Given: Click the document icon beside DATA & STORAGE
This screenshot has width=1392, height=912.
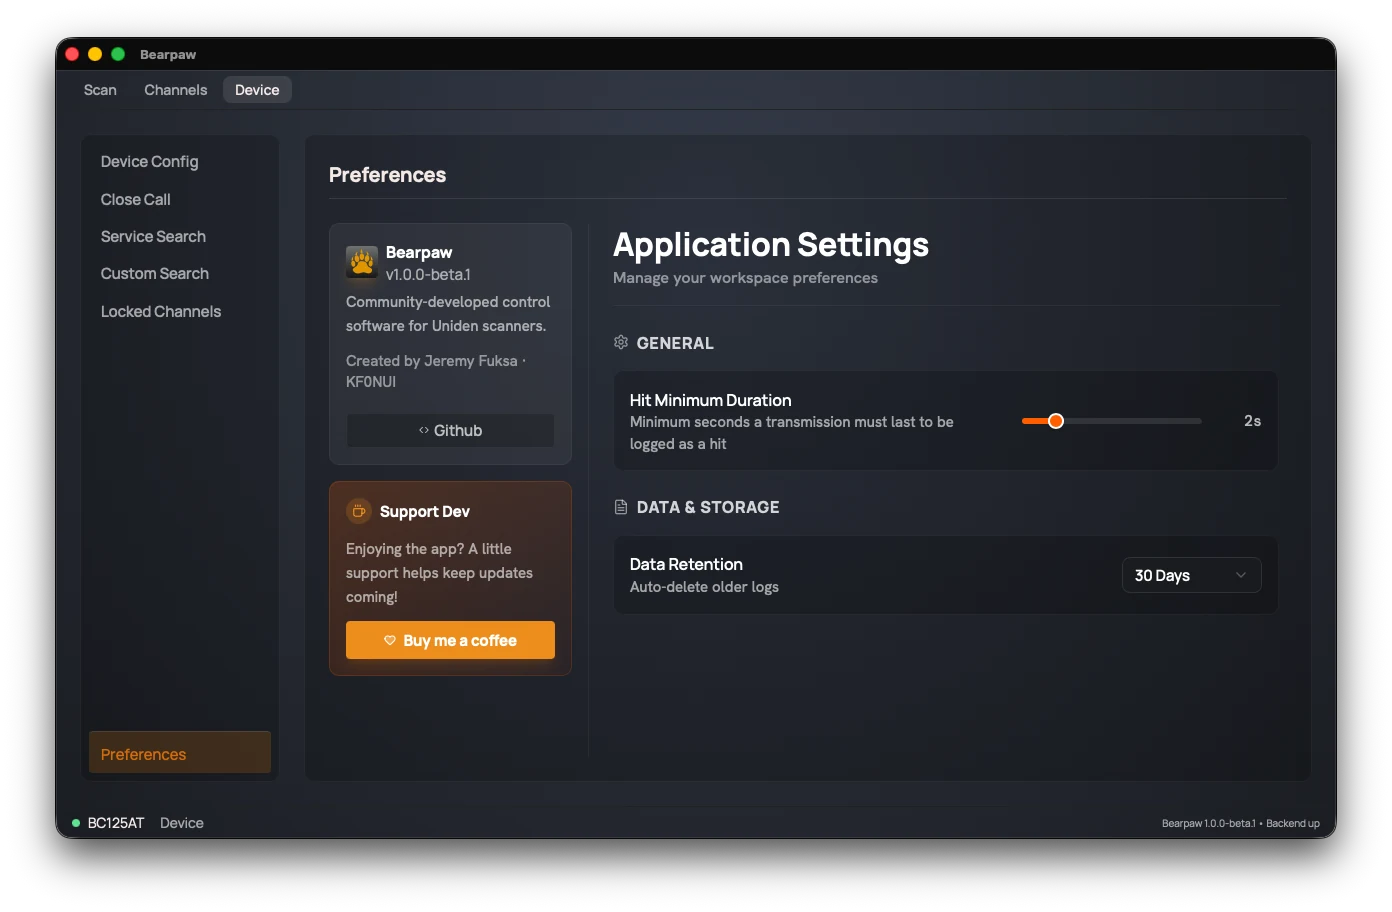Looking at the screenshot, I should coord(621,507).
